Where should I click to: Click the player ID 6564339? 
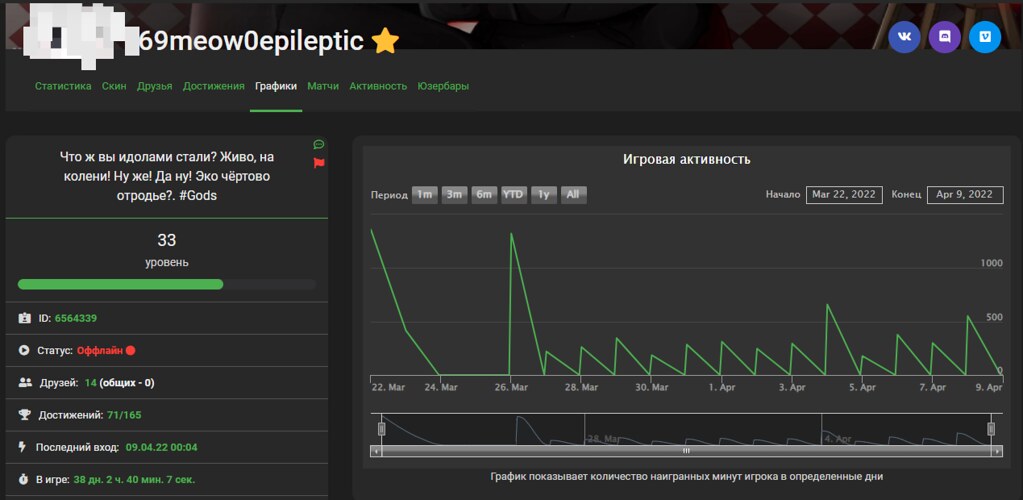[x=75, y=318]
